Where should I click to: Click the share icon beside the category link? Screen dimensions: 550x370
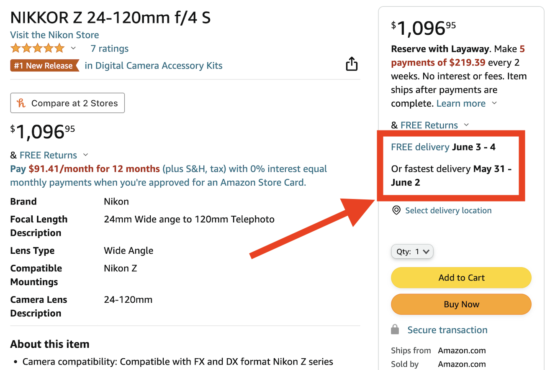pyautogui.click(x=351, y=64)
